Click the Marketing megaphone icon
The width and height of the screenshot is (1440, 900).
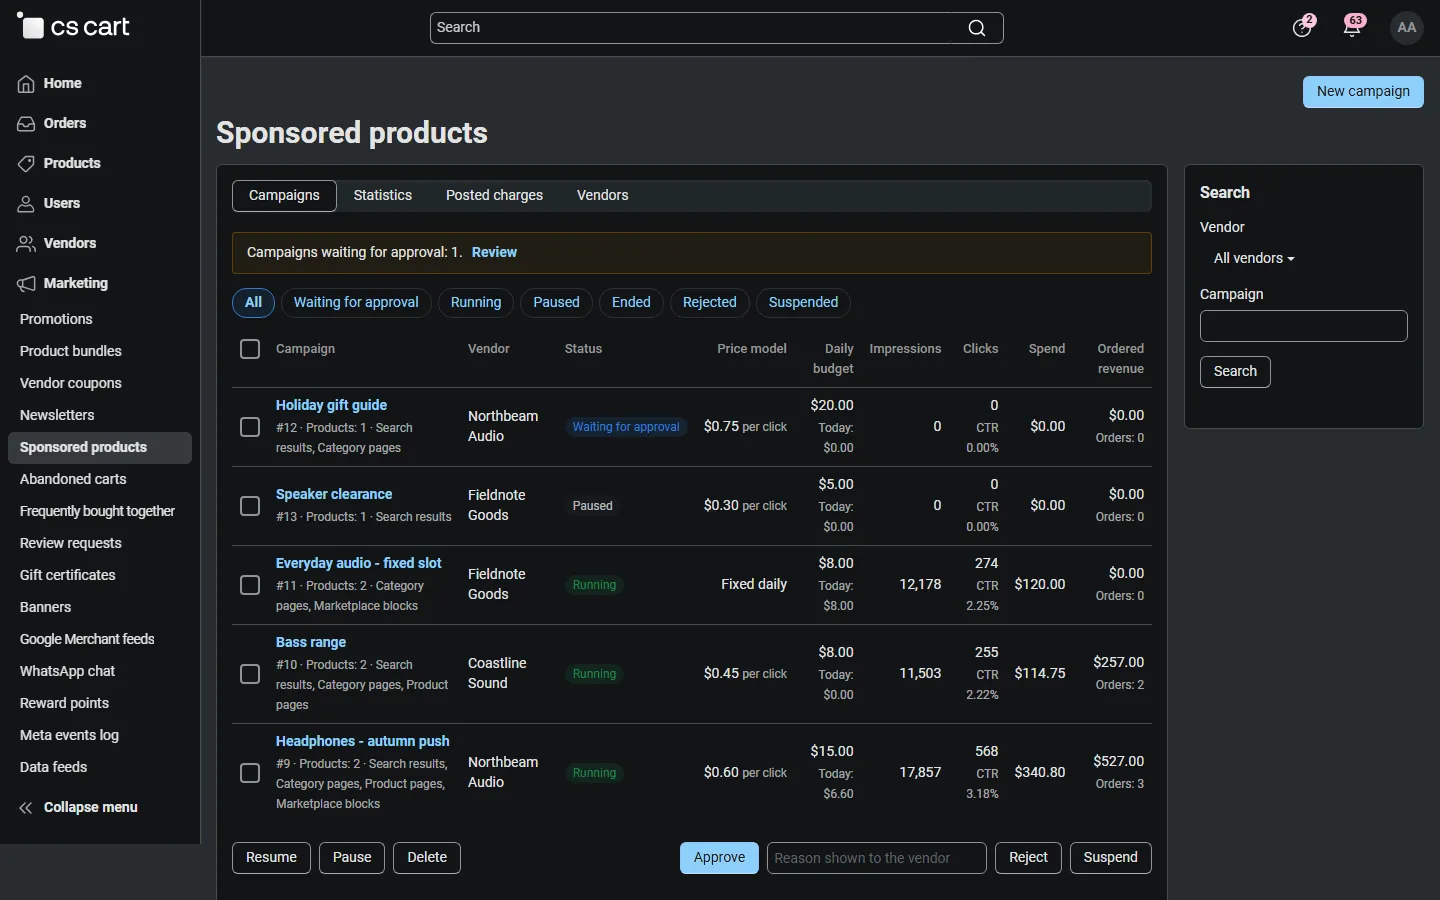click(26, 284)
